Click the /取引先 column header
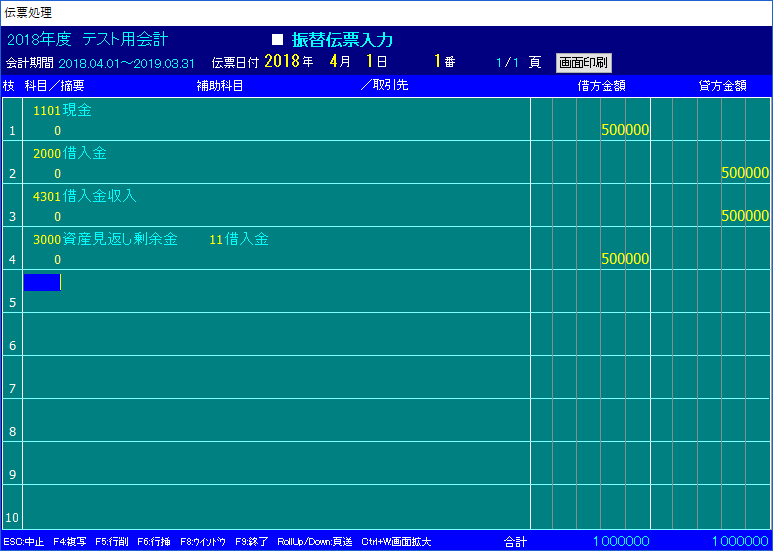 coord(385,85)
